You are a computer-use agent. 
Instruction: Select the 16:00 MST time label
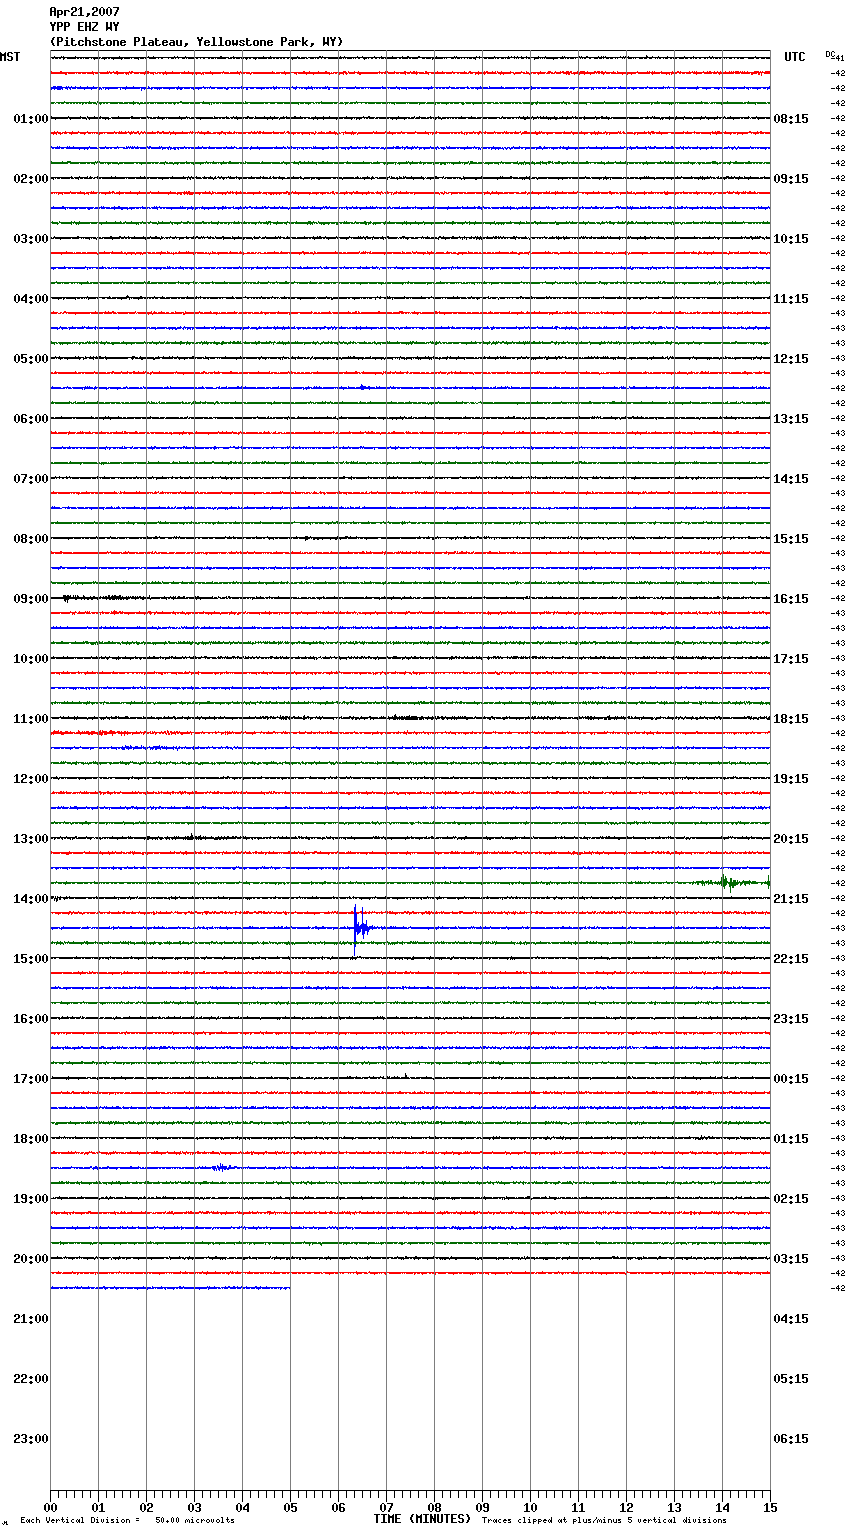coord(31,1019)
